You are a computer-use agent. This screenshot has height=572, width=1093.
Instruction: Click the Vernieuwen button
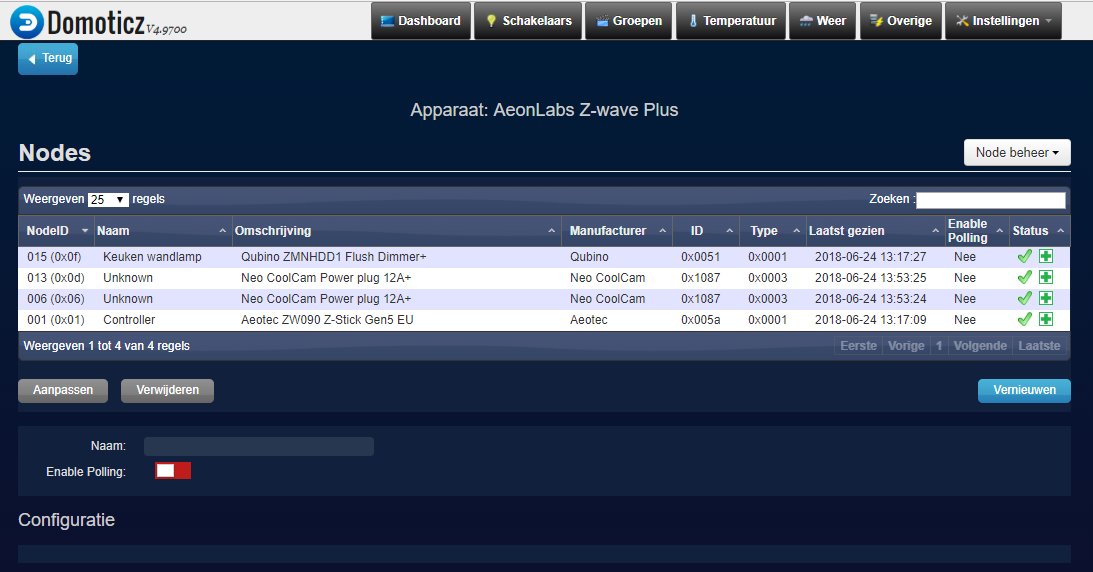pyautogui.click(x=1024, y=390)
